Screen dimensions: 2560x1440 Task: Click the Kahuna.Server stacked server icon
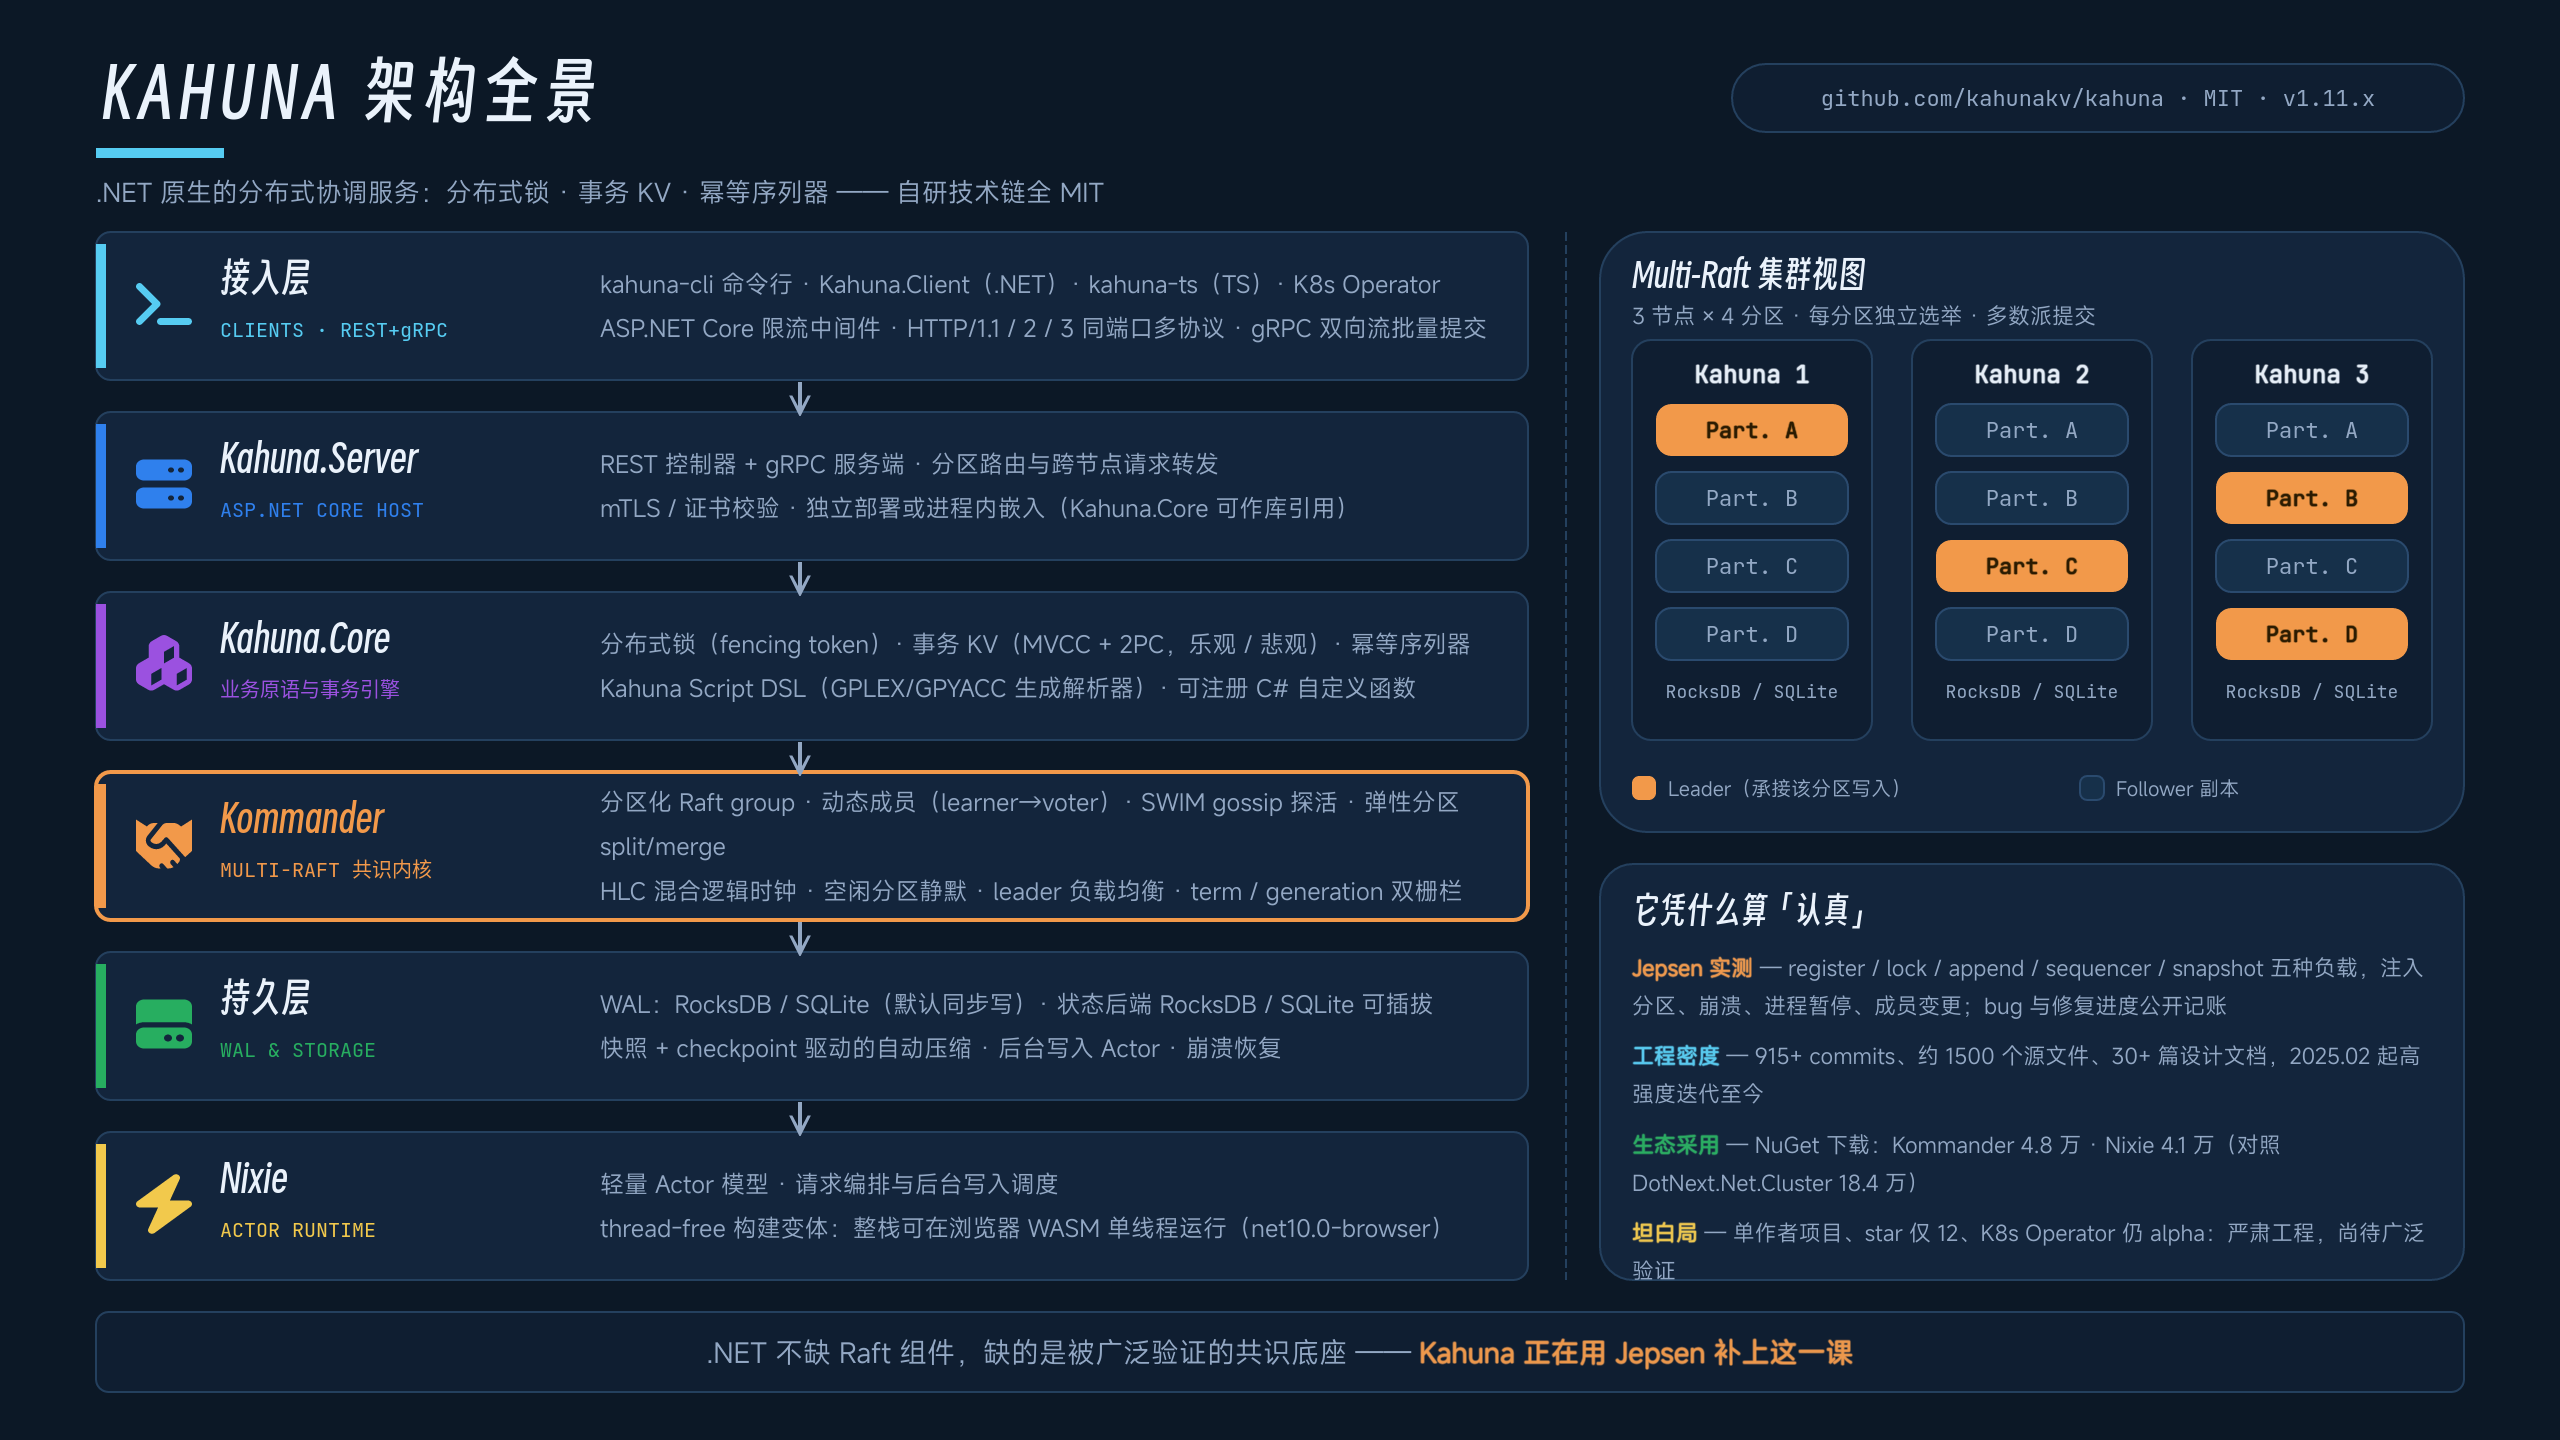163,484
